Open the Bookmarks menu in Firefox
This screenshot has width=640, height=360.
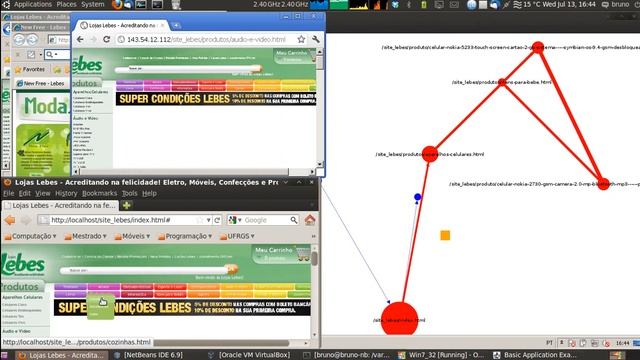[x=99, y=193]
